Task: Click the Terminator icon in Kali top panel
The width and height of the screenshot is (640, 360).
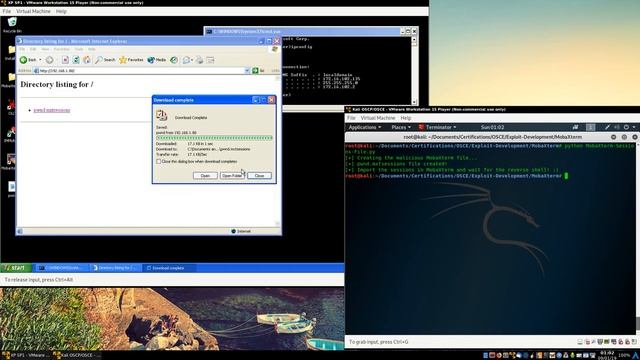Action: tap(421, 127)
